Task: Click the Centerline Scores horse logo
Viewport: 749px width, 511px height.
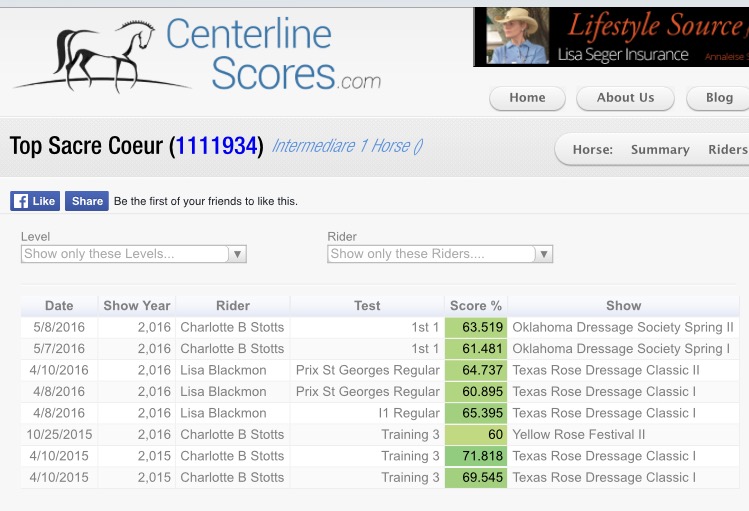Action: (x=197, y=55)
